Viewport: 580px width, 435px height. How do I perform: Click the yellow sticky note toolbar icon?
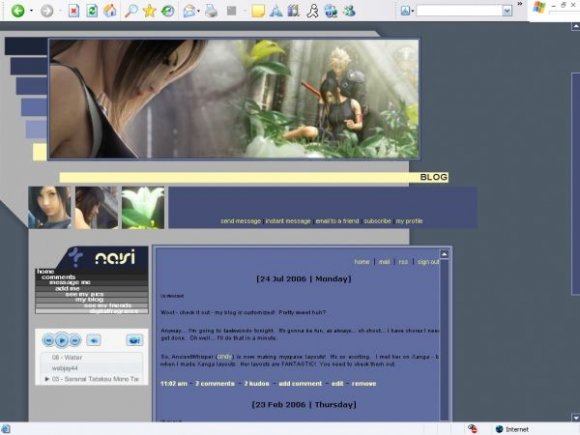click(x=258, y=11)
